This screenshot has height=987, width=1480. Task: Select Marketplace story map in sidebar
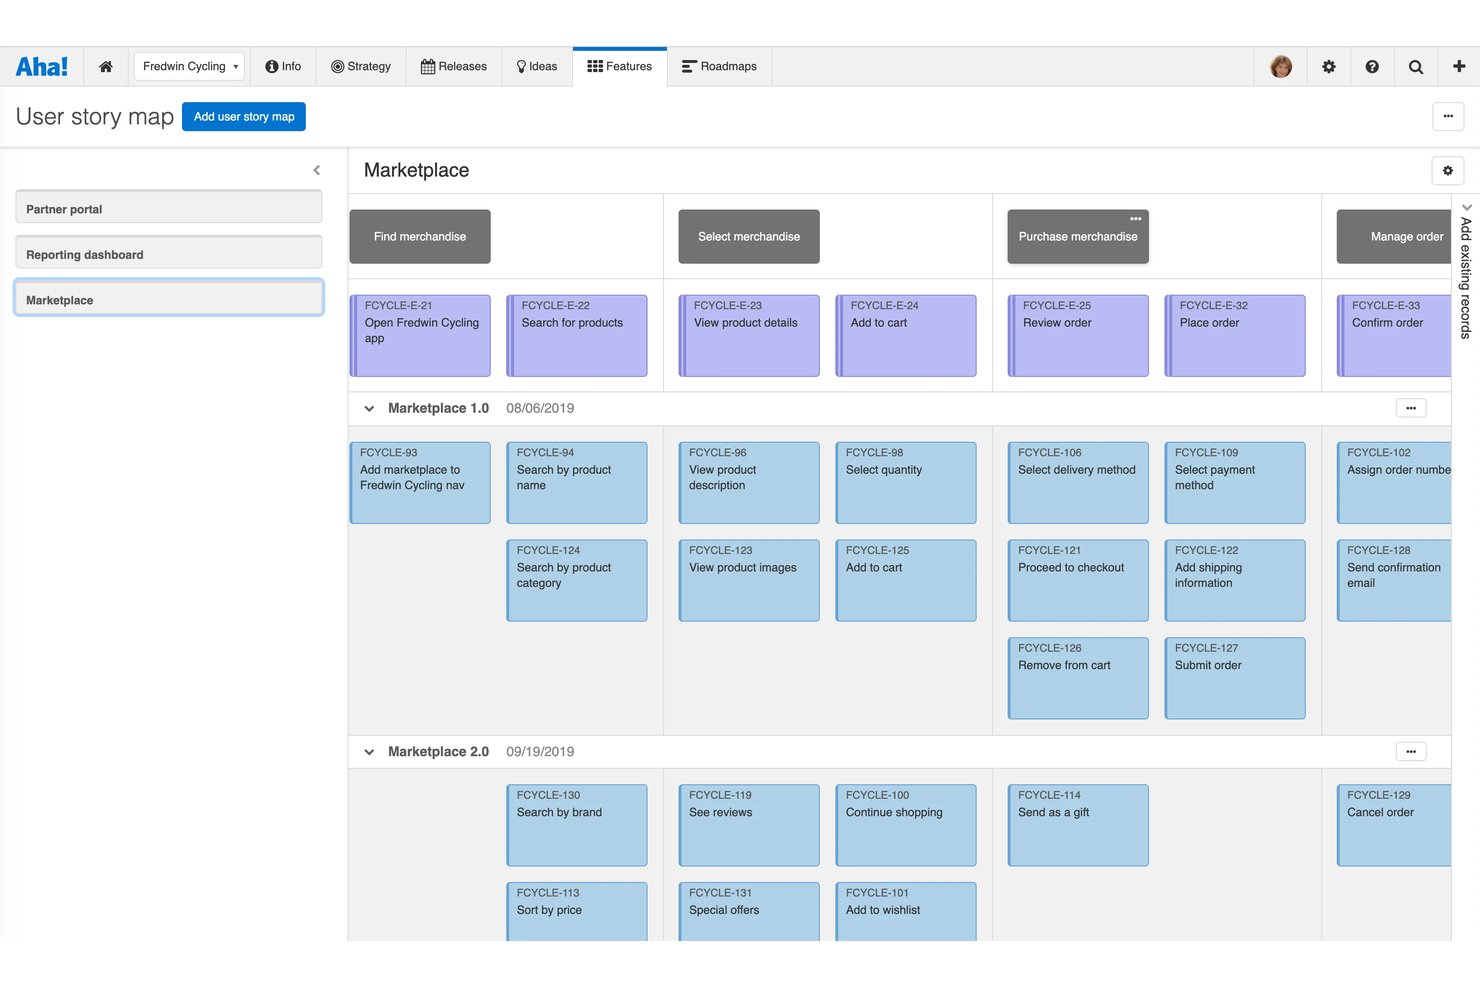tap(168, 298)
